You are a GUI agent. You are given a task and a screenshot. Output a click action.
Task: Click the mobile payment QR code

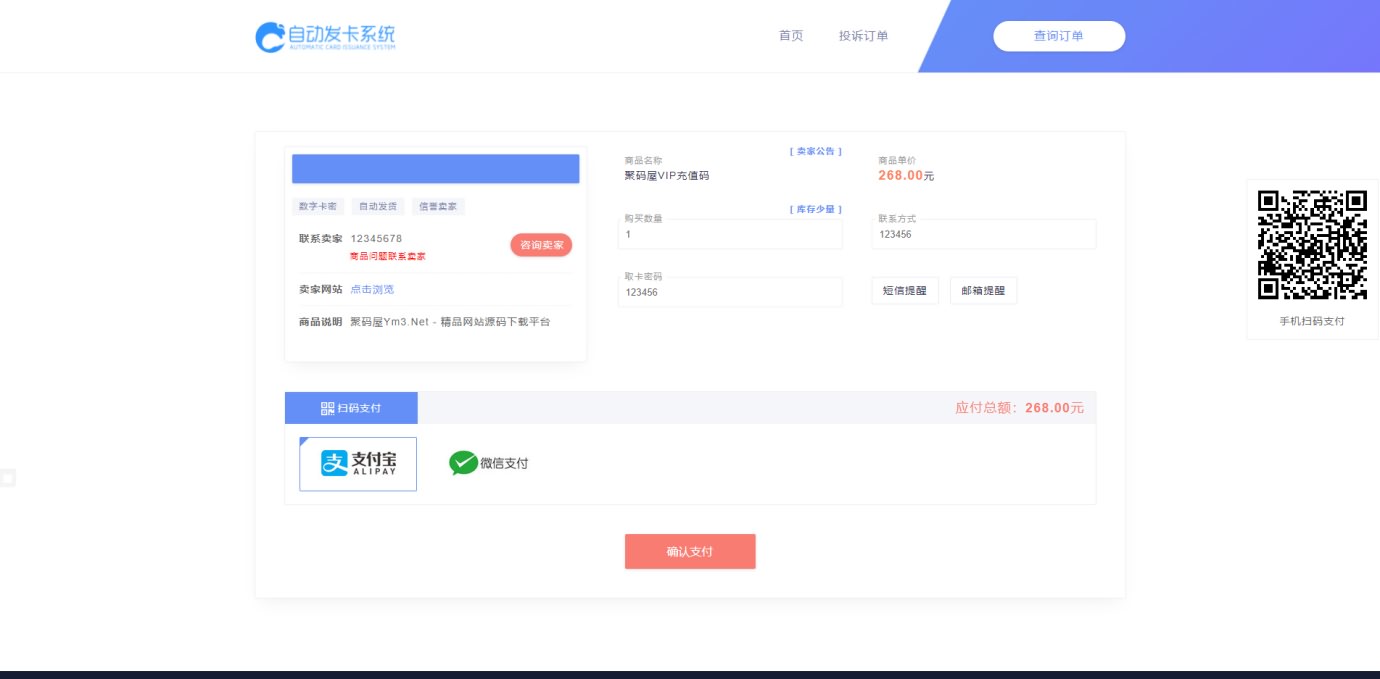(x=1312, y=245)
